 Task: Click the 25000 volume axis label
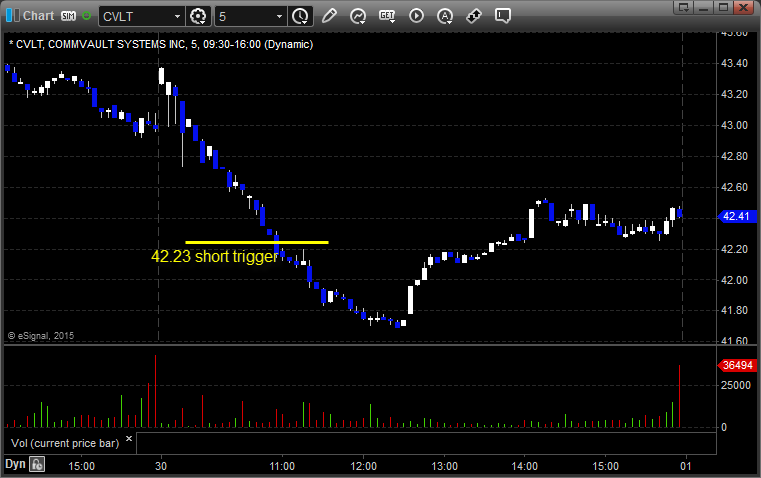pos(736,385)
